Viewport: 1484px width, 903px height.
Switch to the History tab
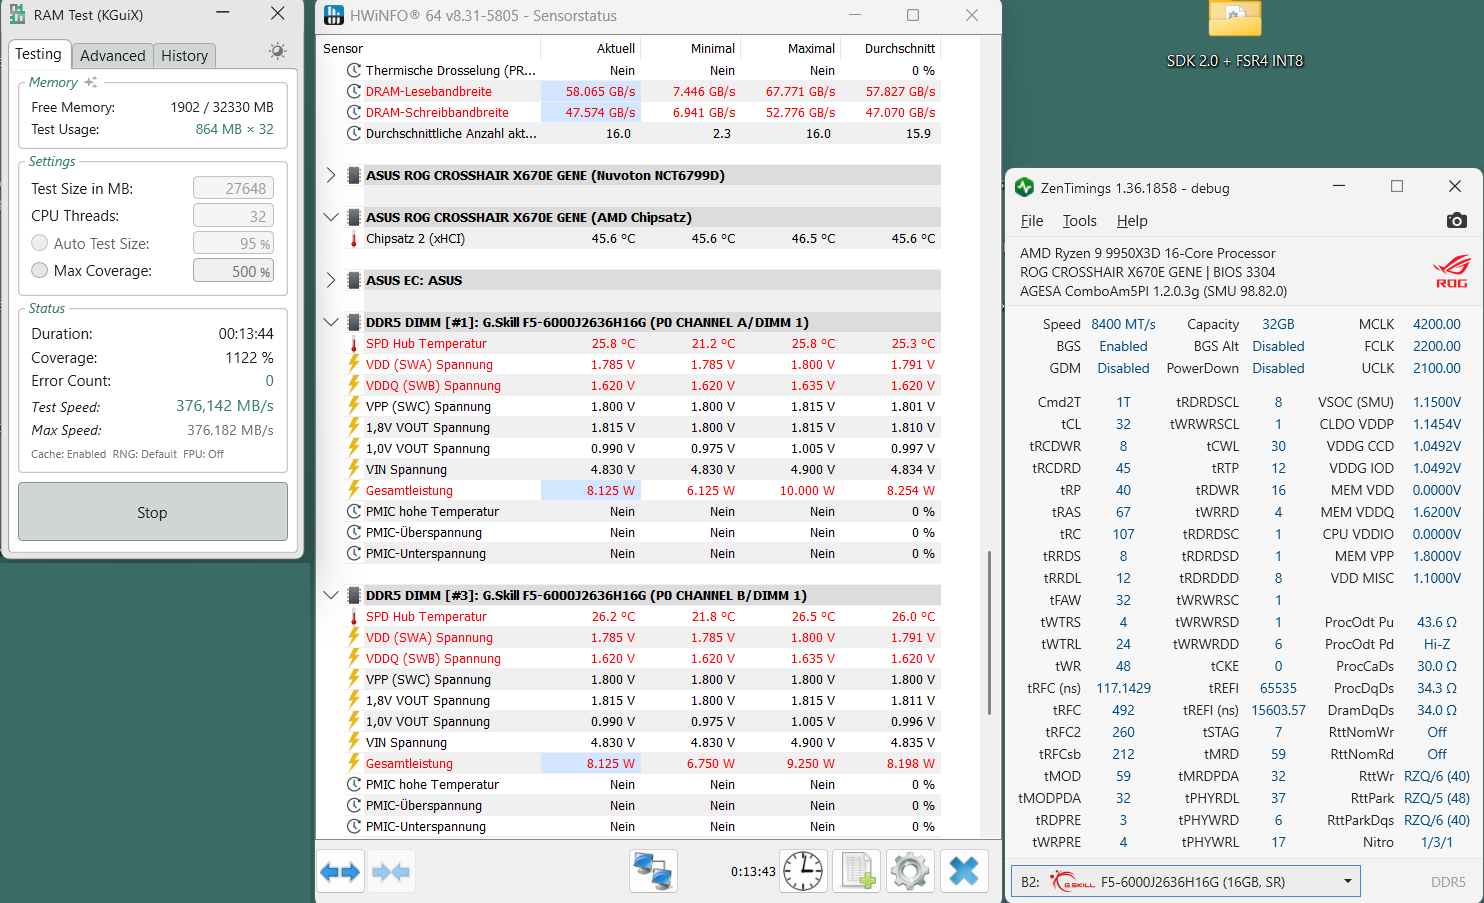pos(184,56)
